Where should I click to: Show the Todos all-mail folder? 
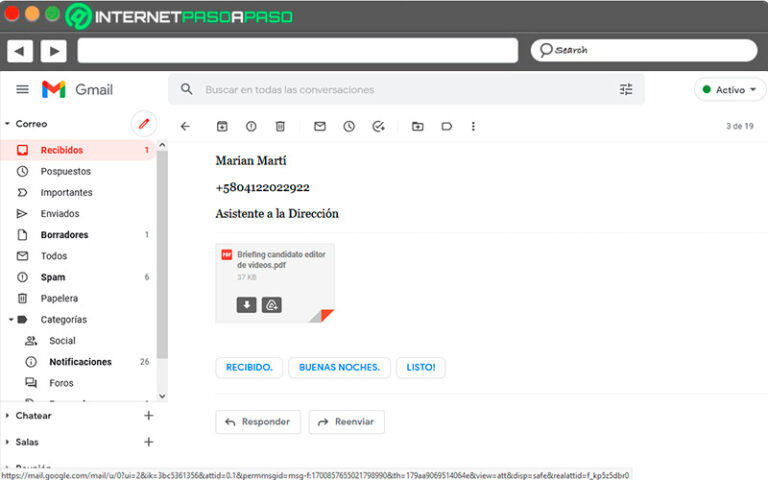78,256
